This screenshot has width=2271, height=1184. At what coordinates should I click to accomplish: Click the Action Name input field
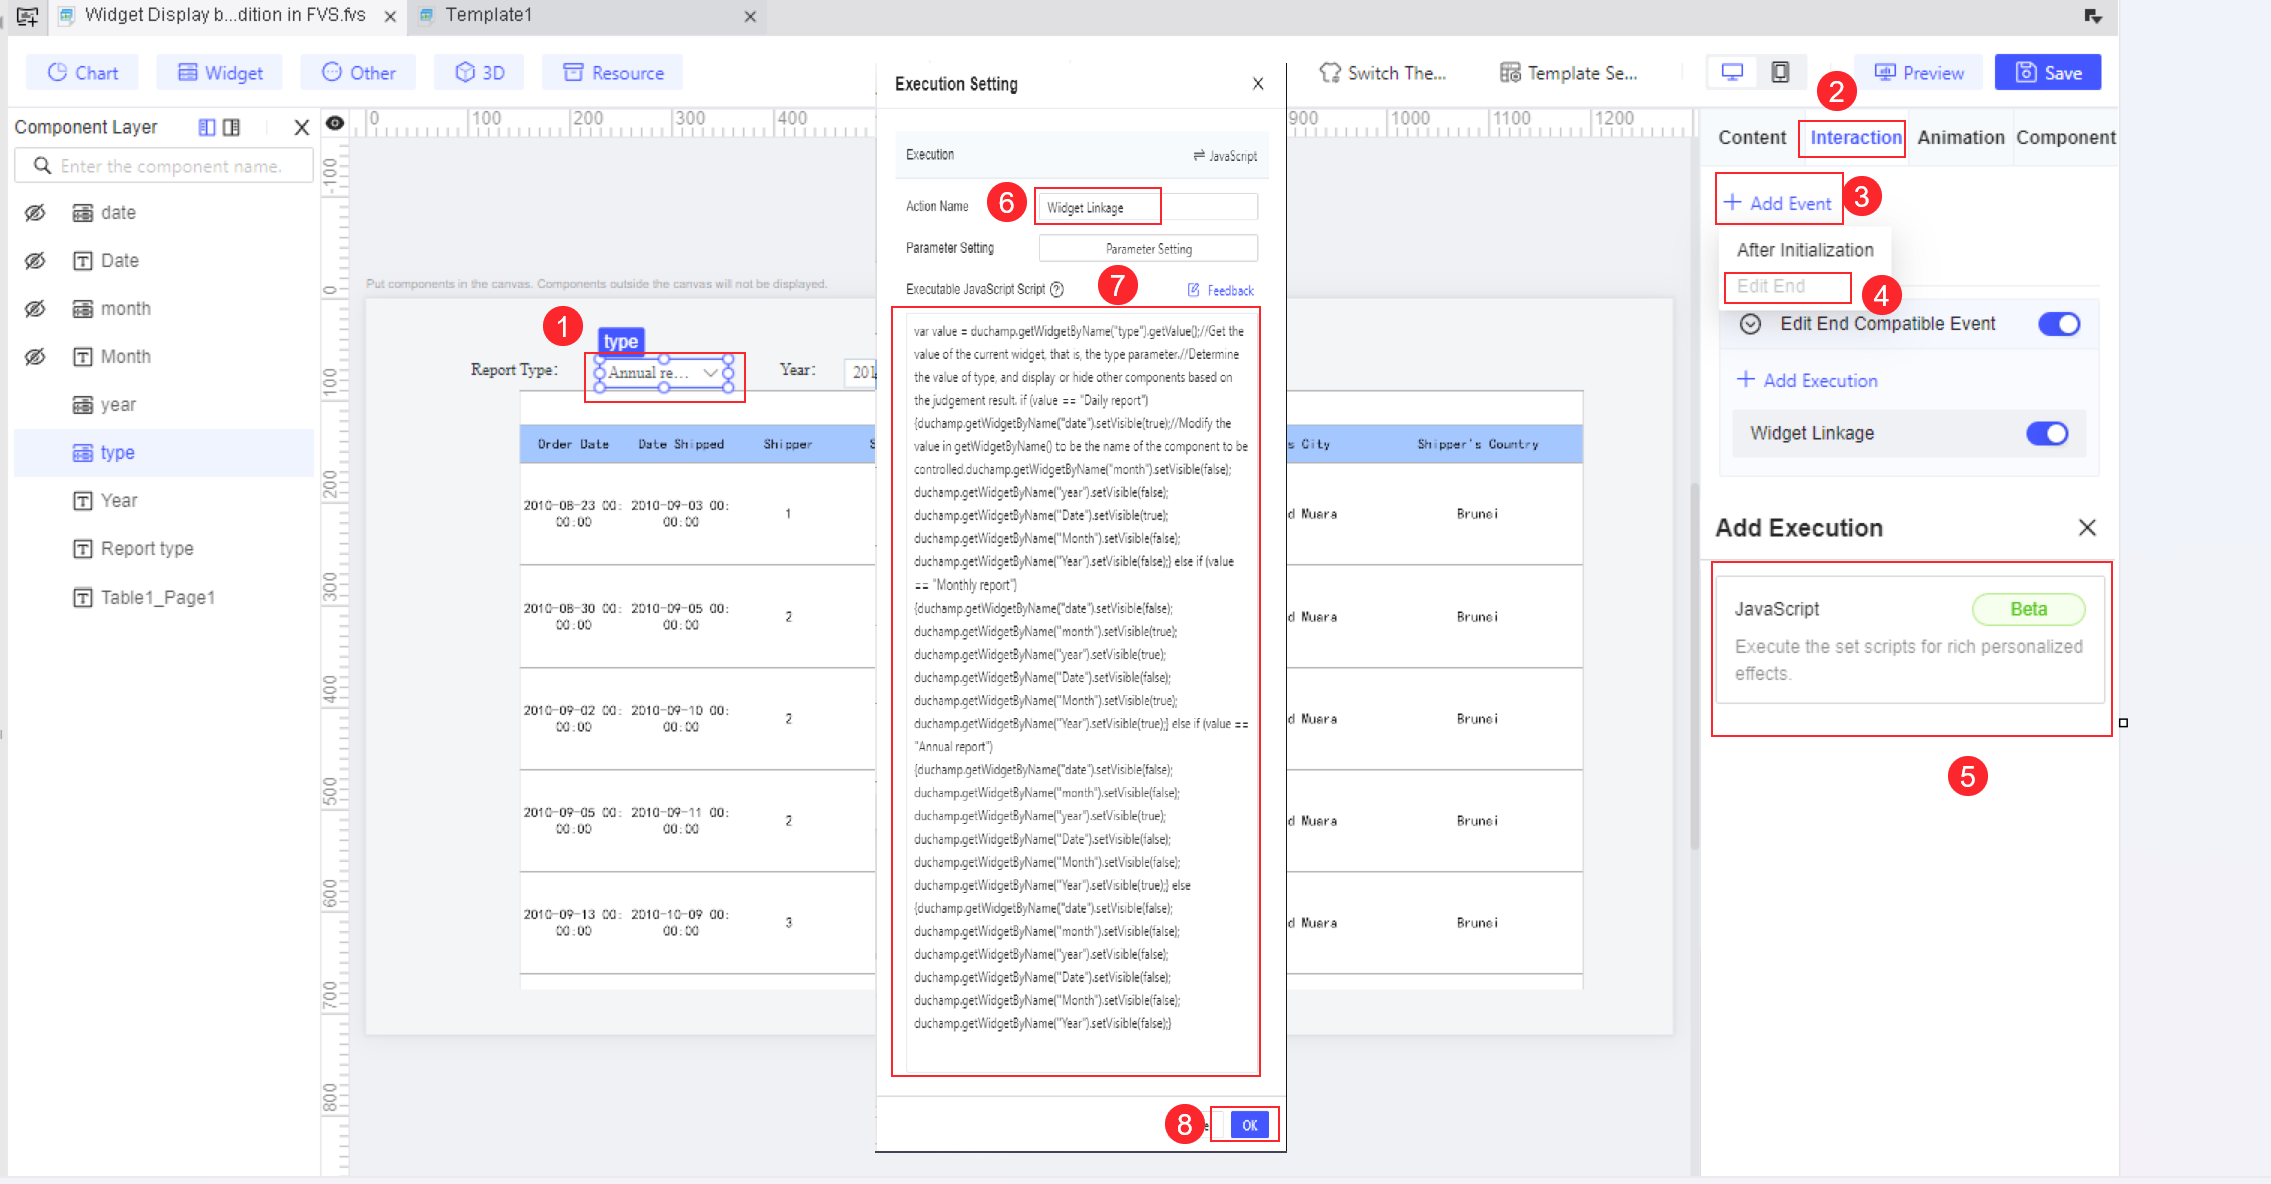[1147, 208]
